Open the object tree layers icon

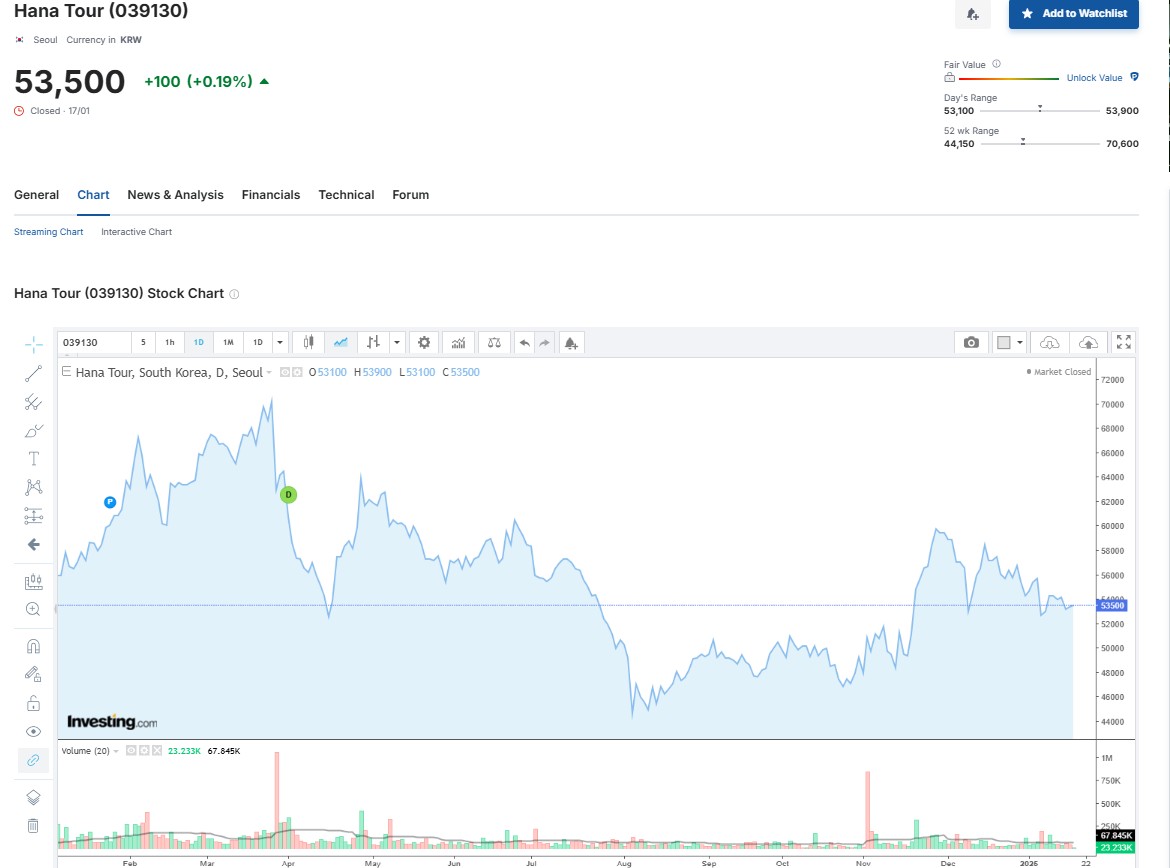tap(34, 797)
